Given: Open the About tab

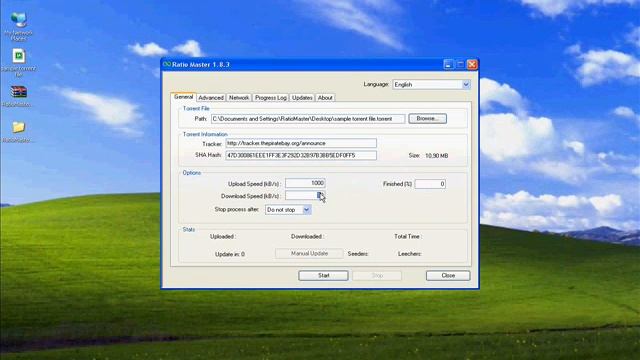Looking at the screenshot, I should [325, 98].
